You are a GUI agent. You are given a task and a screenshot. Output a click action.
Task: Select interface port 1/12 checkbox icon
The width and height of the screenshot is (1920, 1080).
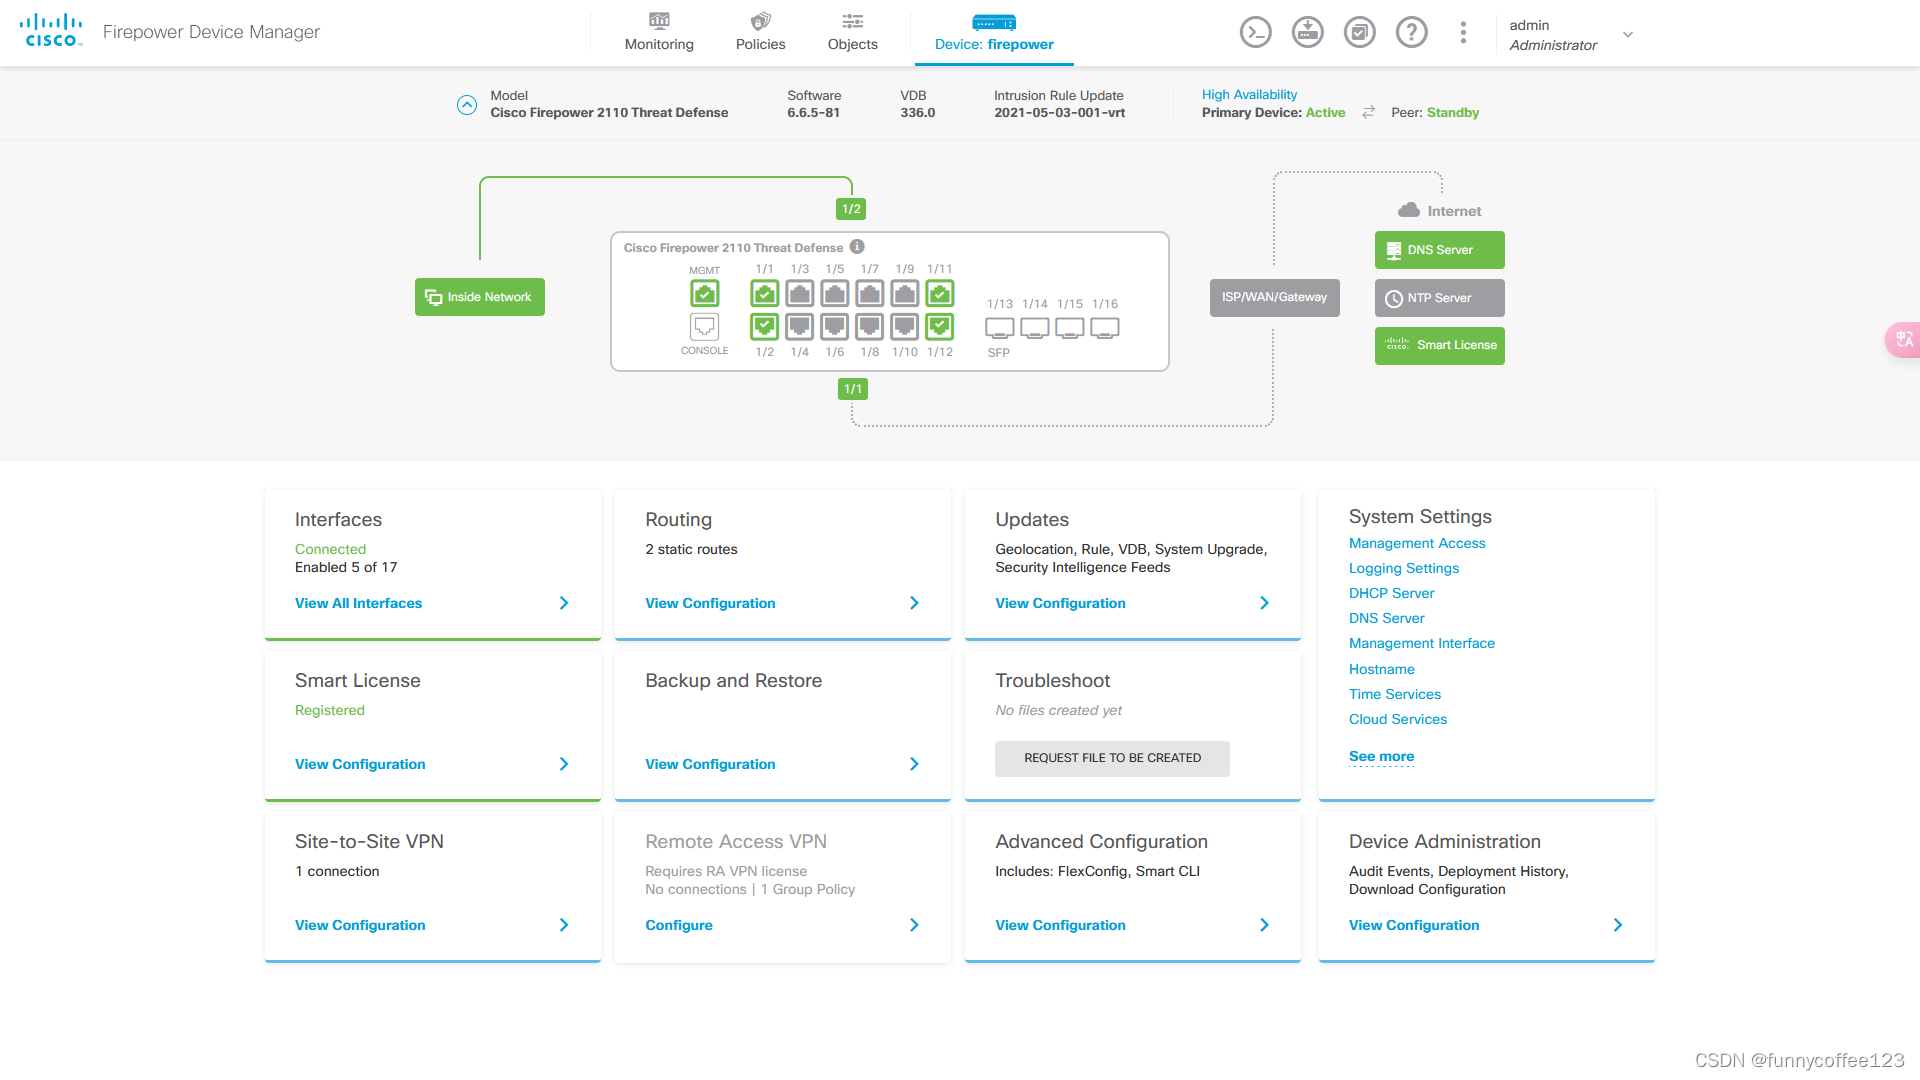pyautogui.click(x=940, y=327)
